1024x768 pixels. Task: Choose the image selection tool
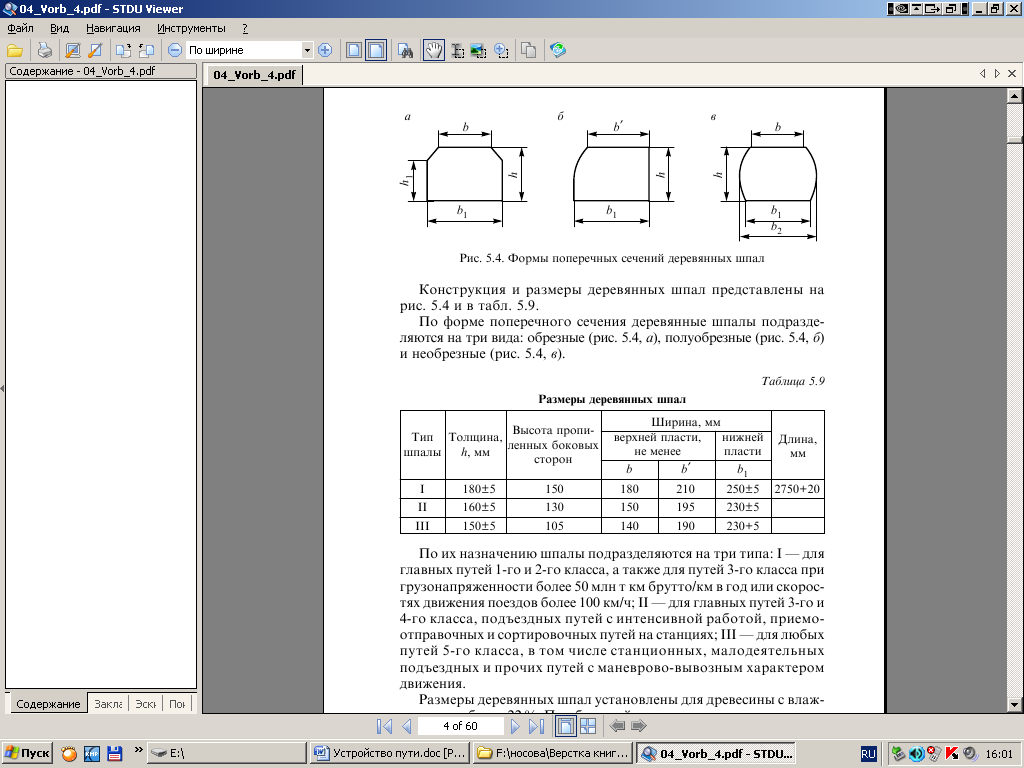tap(479, 50)
